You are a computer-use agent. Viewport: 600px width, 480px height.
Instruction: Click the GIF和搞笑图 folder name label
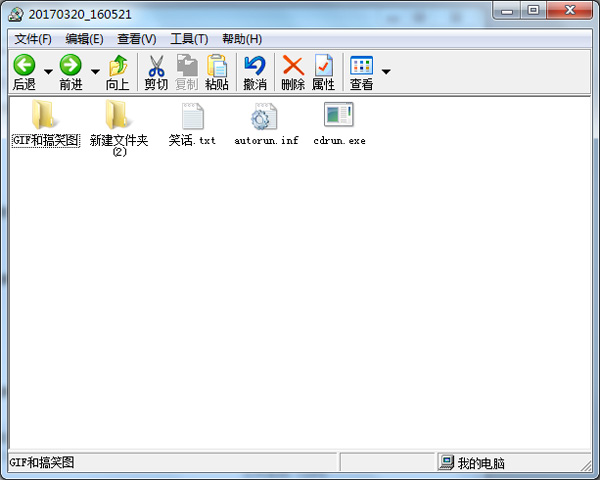tap(46, 140)
